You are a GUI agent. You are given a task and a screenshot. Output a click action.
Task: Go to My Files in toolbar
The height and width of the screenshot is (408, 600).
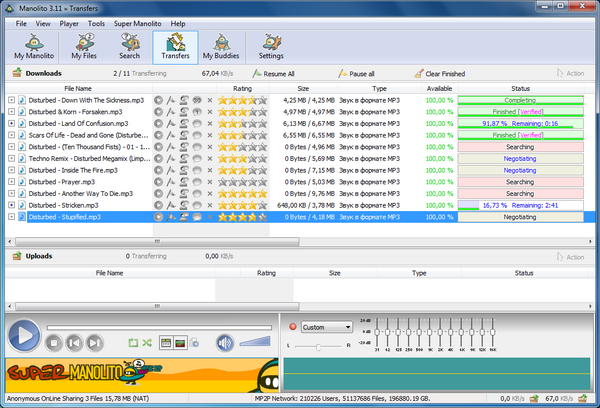pos(84,47)
